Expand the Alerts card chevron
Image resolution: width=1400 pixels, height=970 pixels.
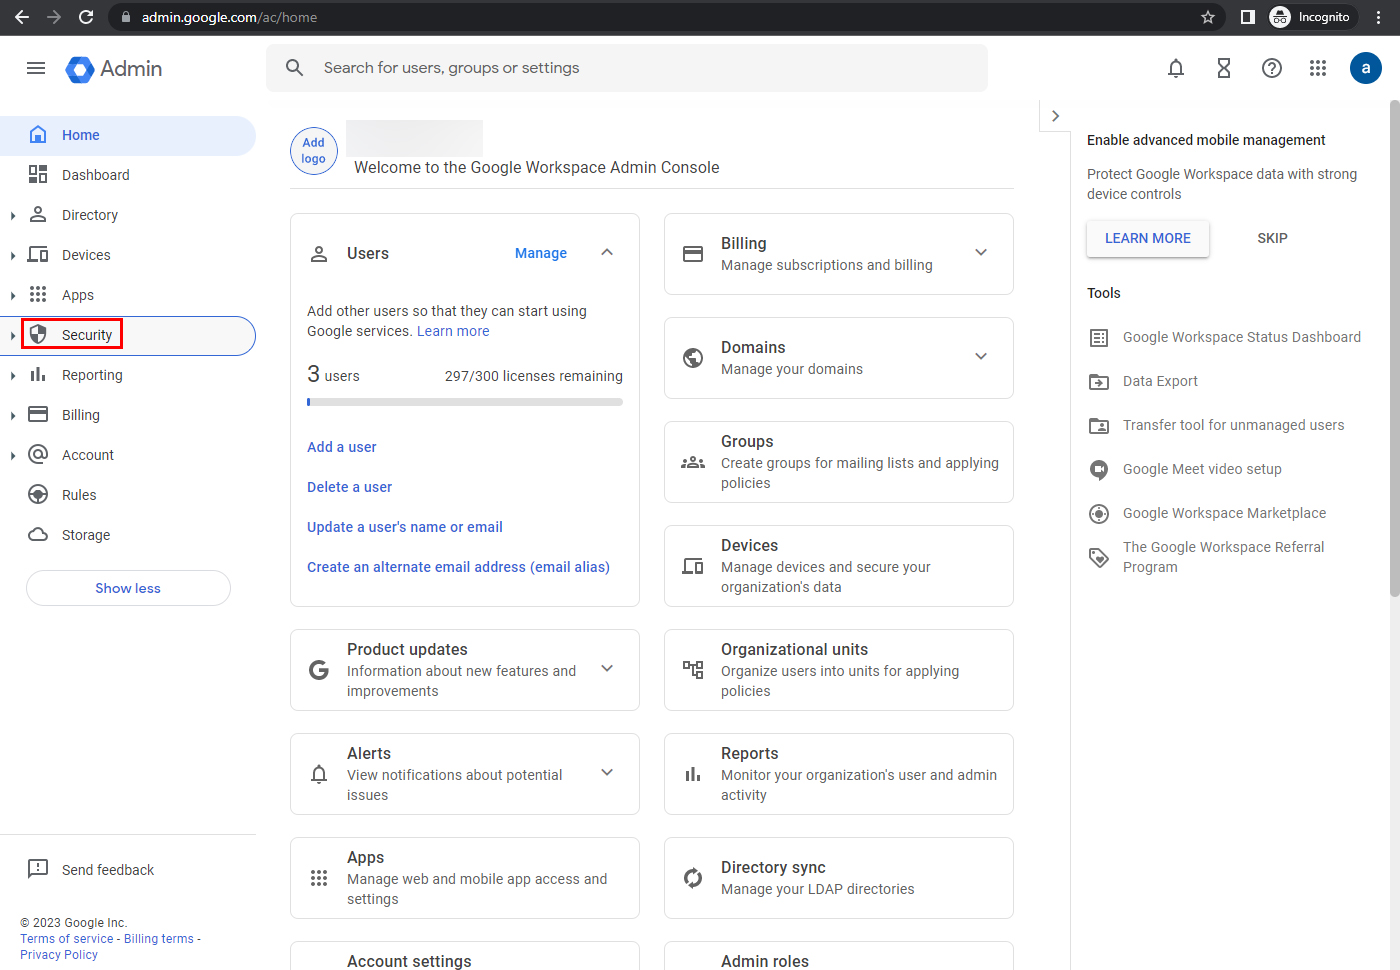[607, 773]
